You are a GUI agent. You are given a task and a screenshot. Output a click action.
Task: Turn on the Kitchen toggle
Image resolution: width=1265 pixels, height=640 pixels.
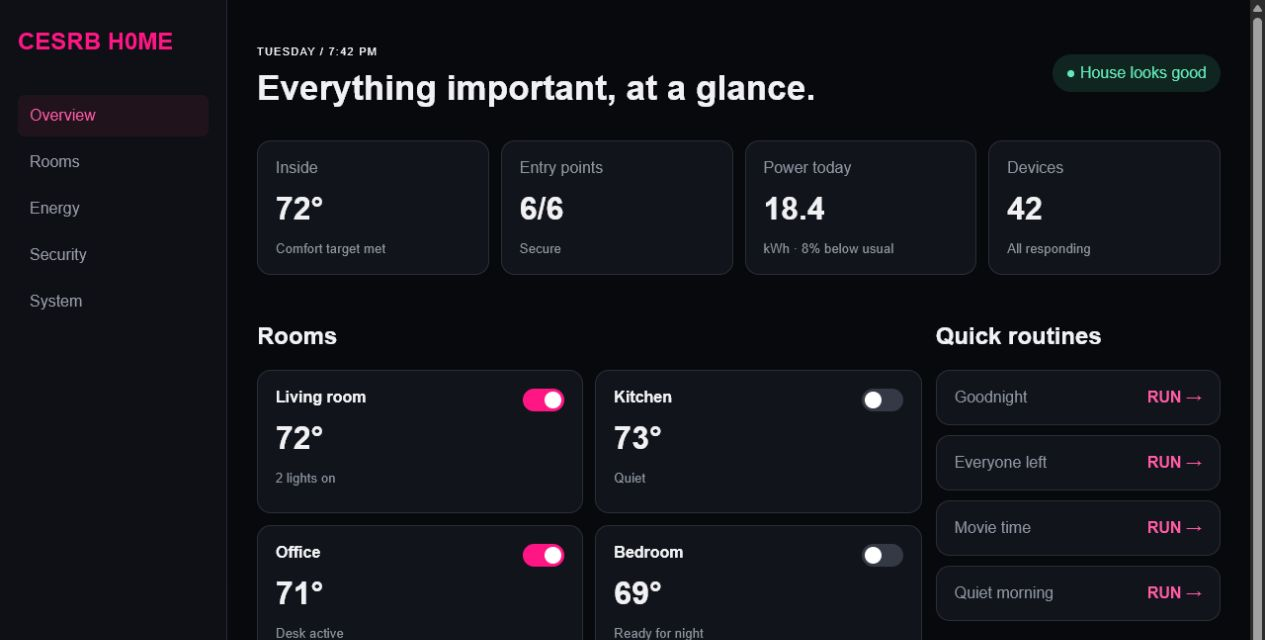click(882, 400)
